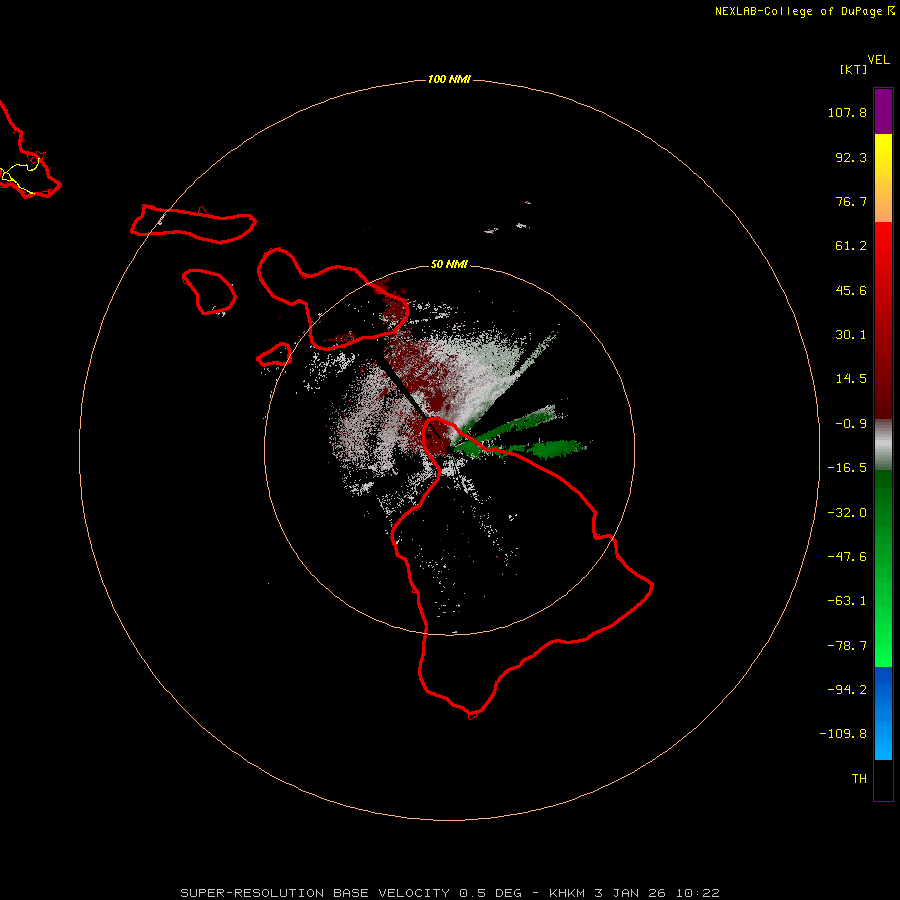
Task: Click the -32.0 velocity scale value
Action: point(847,513)
